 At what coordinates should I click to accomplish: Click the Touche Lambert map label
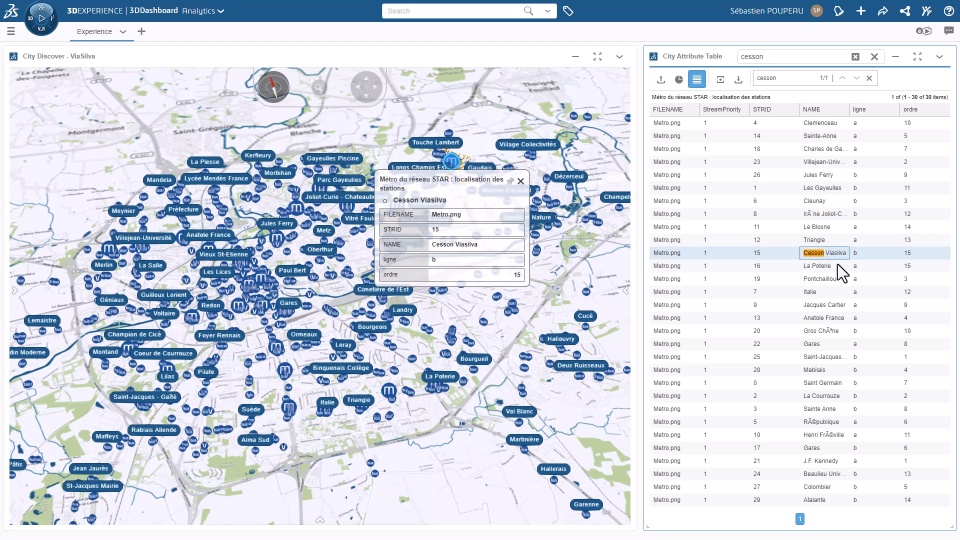pyautogui.click(x=435, y=142)
